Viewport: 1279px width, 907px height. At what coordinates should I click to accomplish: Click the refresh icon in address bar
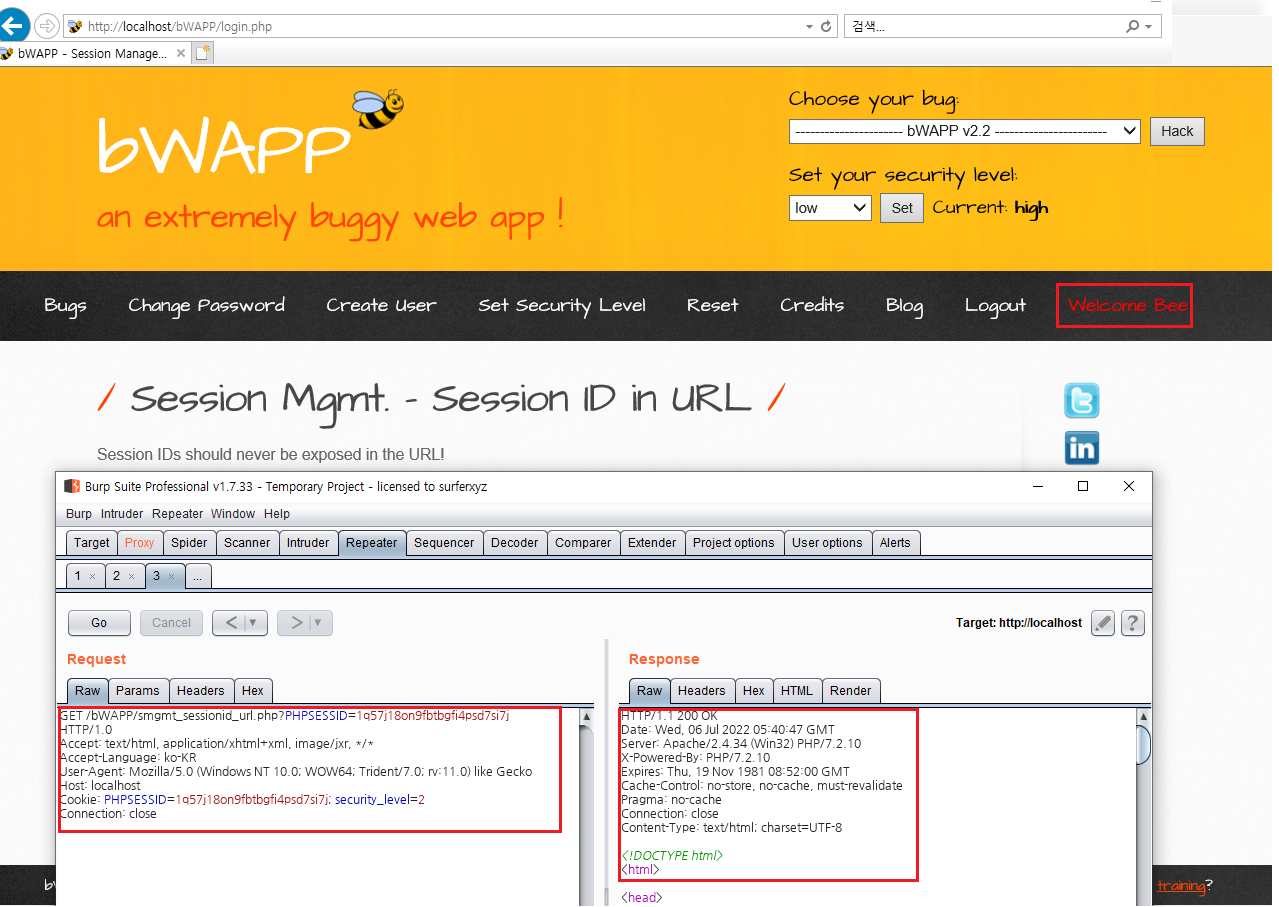point(826,27)
